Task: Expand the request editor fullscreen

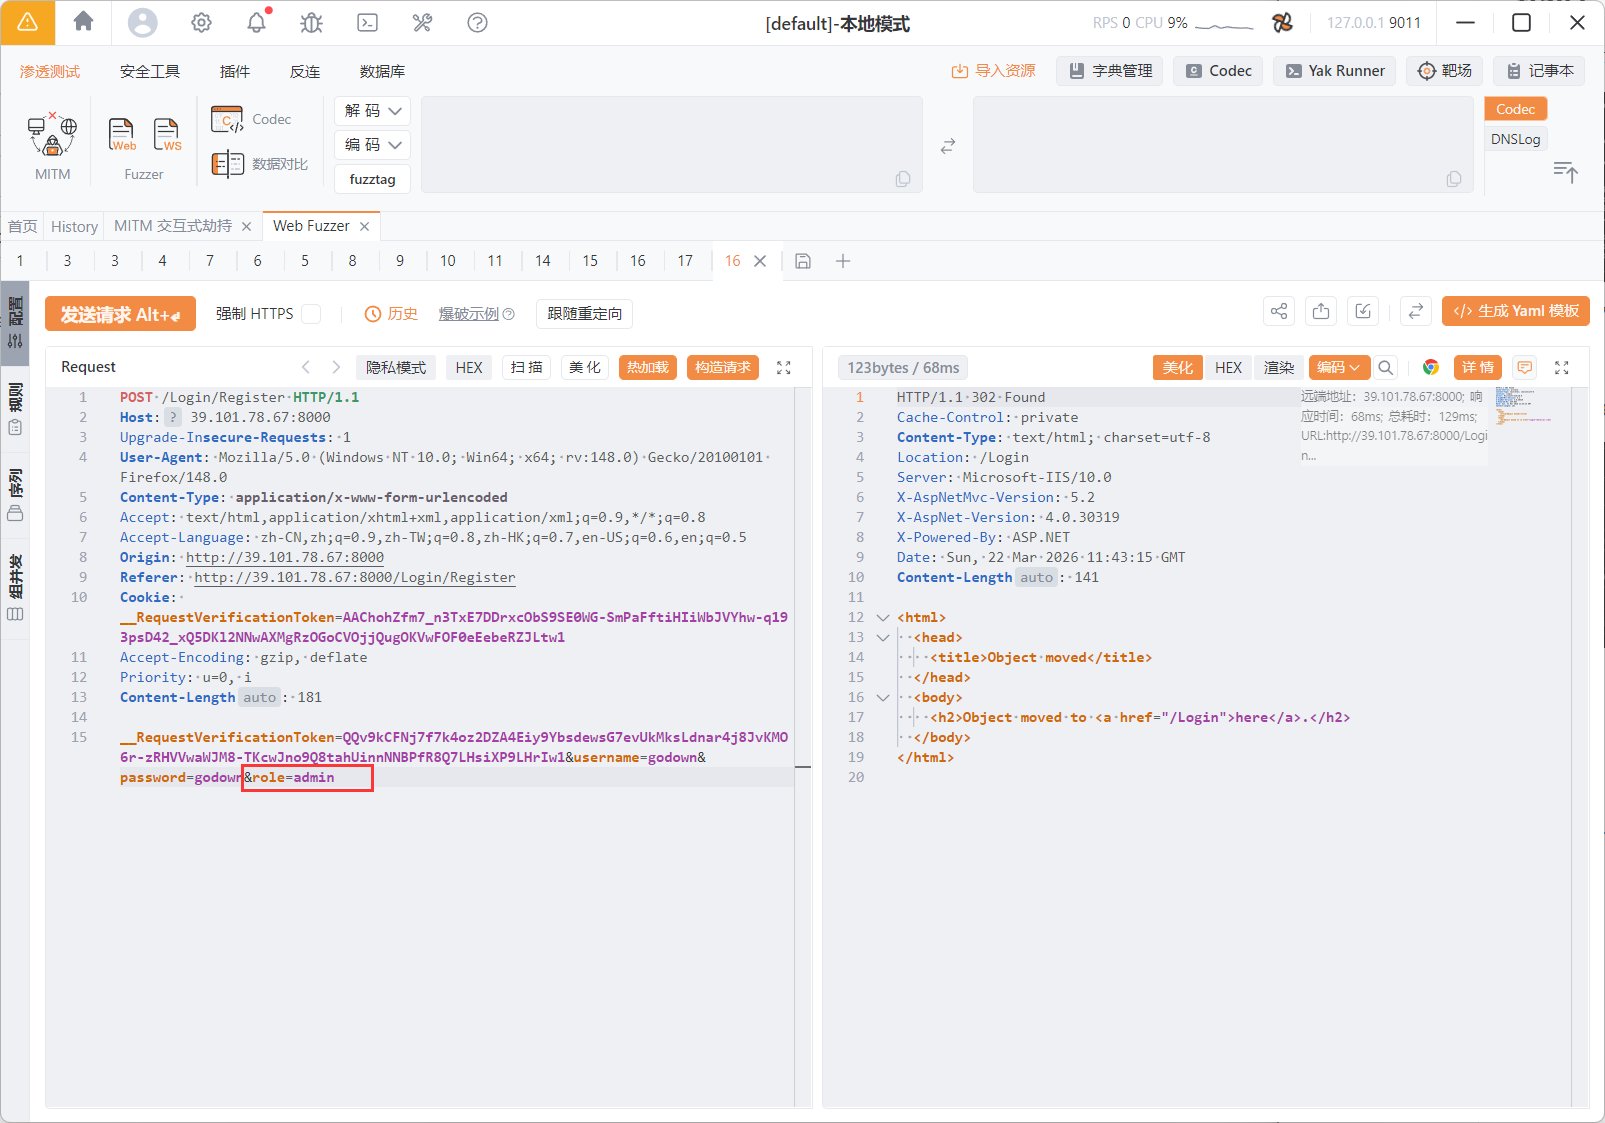Action: click(x=784, y=368)
